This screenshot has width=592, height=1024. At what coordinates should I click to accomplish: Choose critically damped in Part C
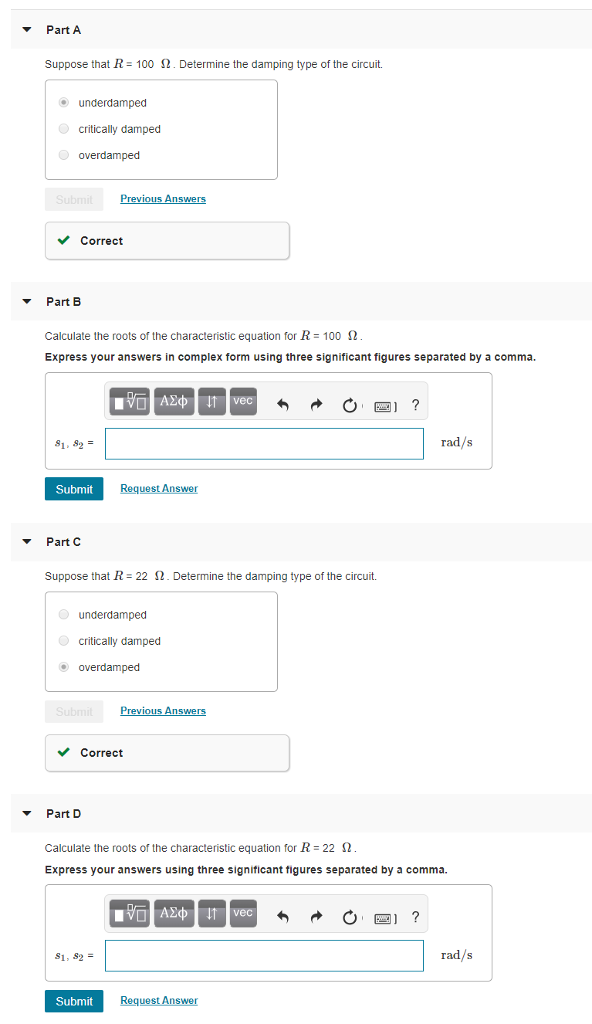pos(63,641)
